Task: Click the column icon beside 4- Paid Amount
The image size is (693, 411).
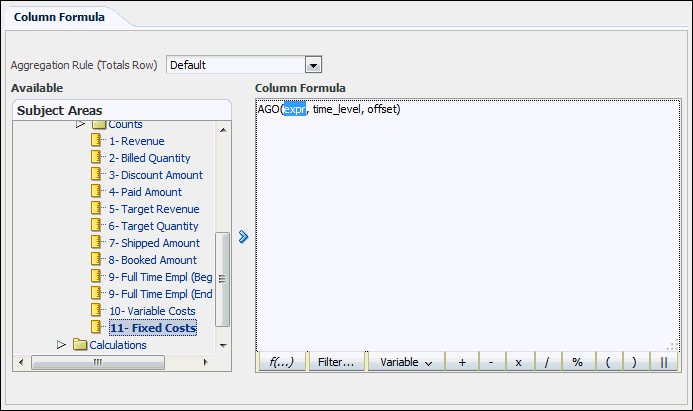Action: (96, 191)
